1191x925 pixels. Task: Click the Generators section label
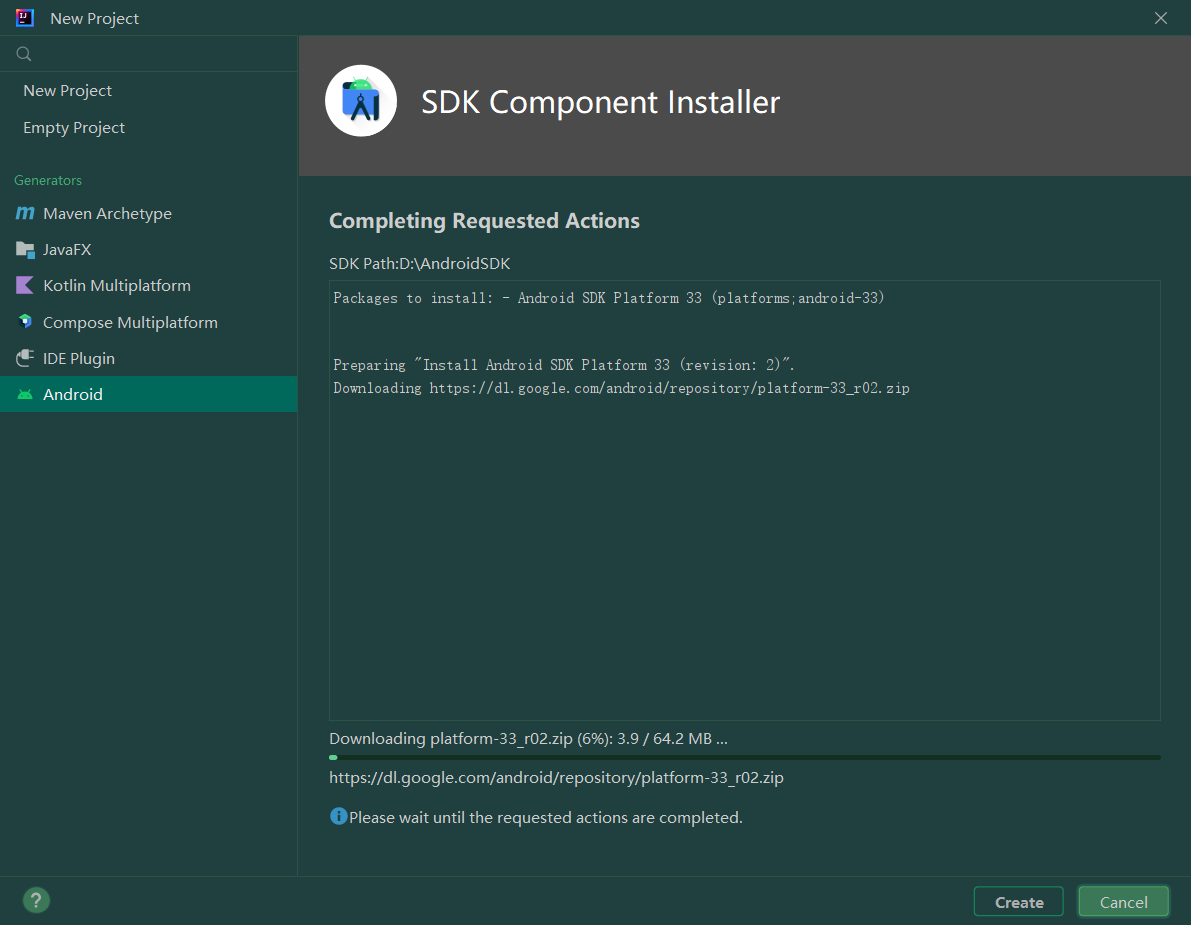48,180
